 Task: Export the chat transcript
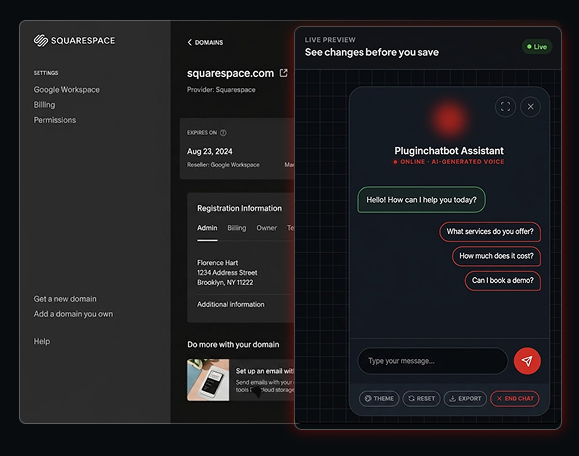[x=465, y=398]
